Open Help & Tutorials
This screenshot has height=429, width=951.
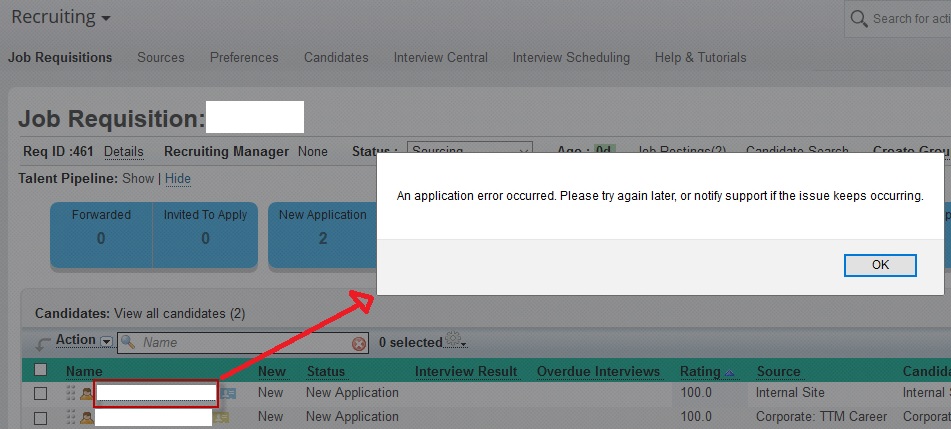[x=701, y=58]
